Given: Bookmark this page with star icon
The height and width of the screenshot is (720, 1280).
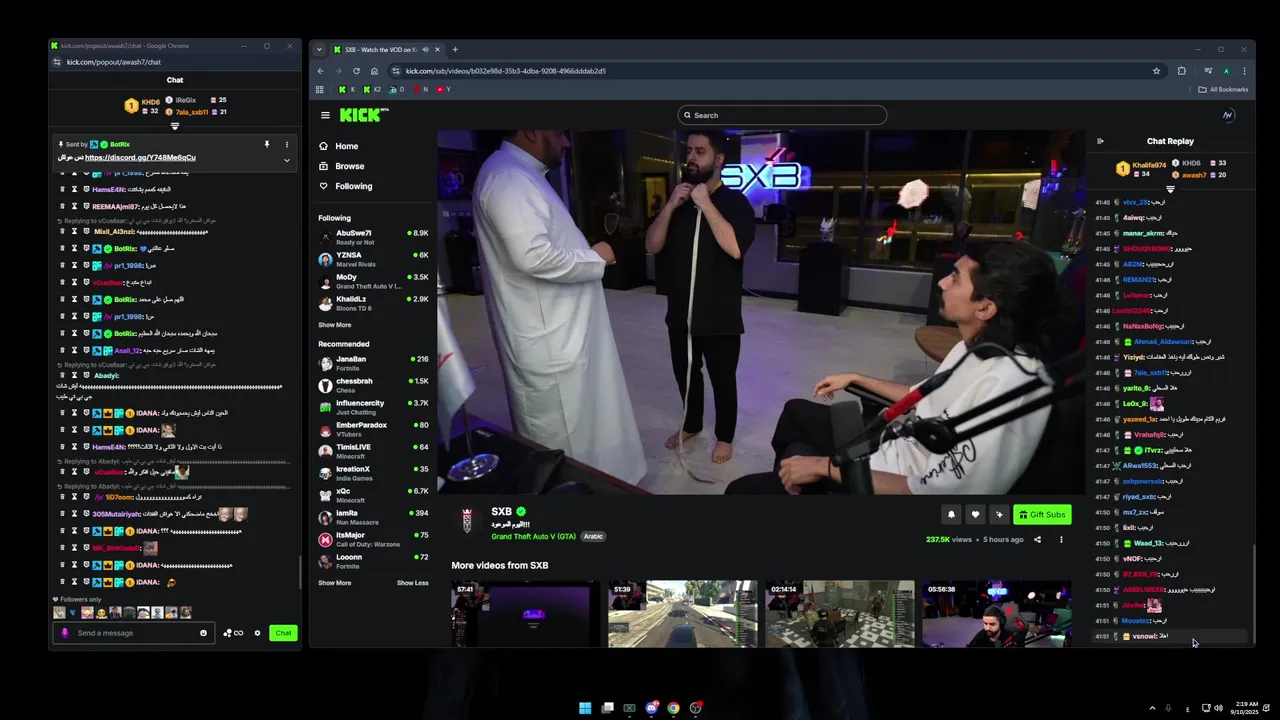Looking at the screenshot, I should coord(1156,71).
